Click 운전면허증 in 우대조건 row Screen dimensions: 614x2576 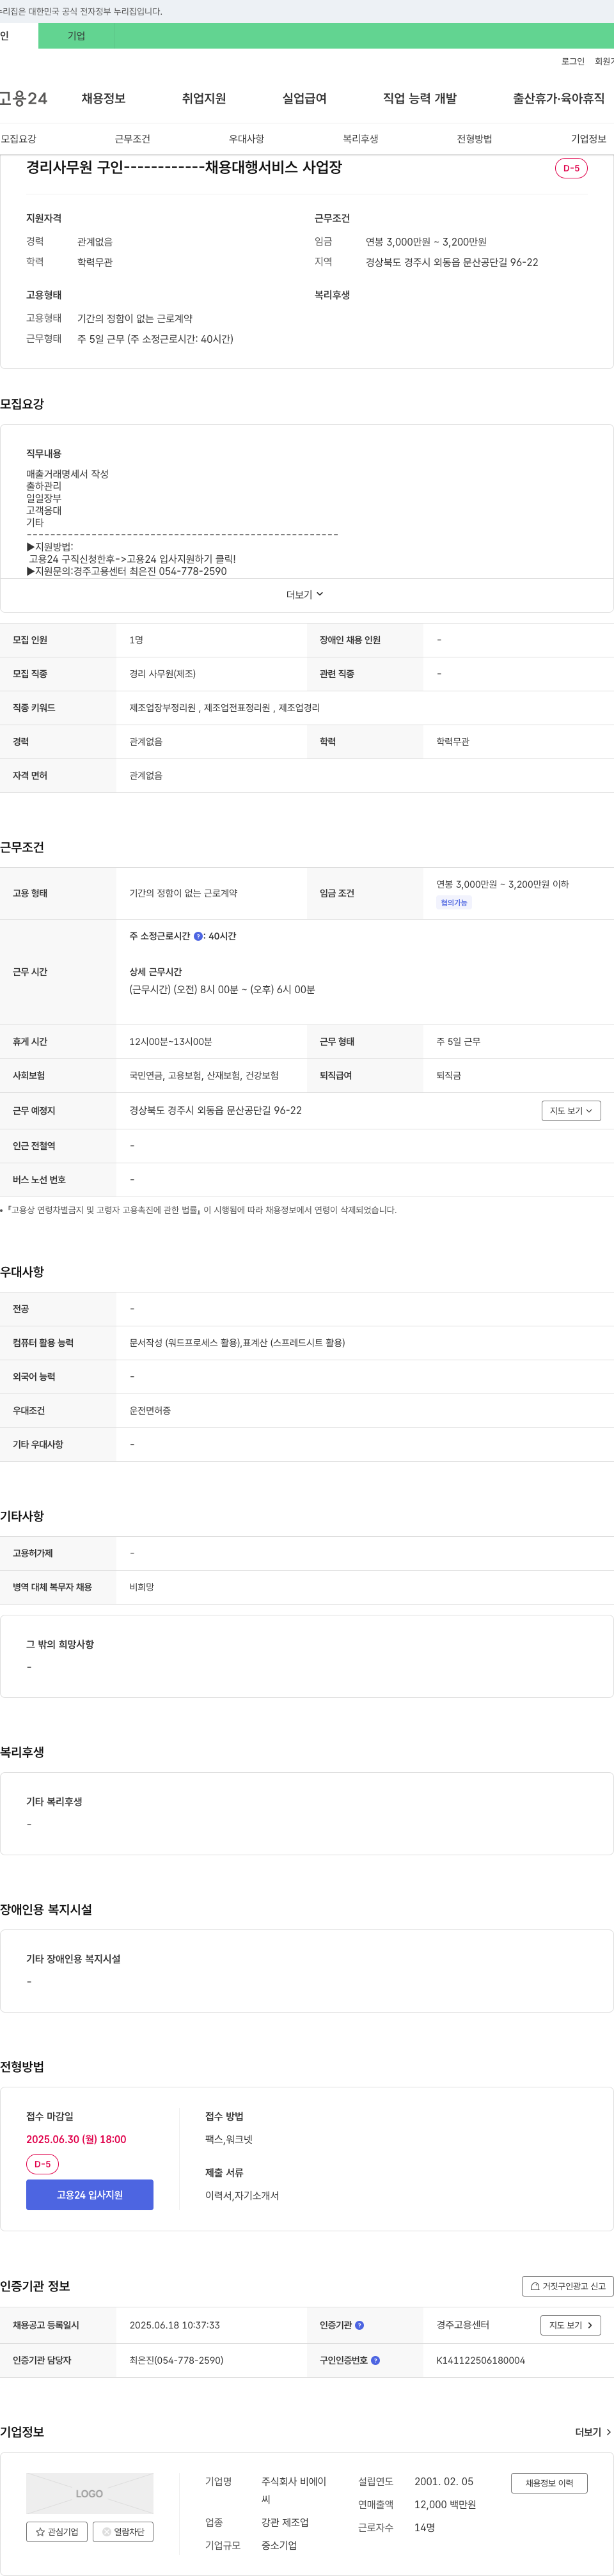pyautogui.click(x=150, y=1411)
